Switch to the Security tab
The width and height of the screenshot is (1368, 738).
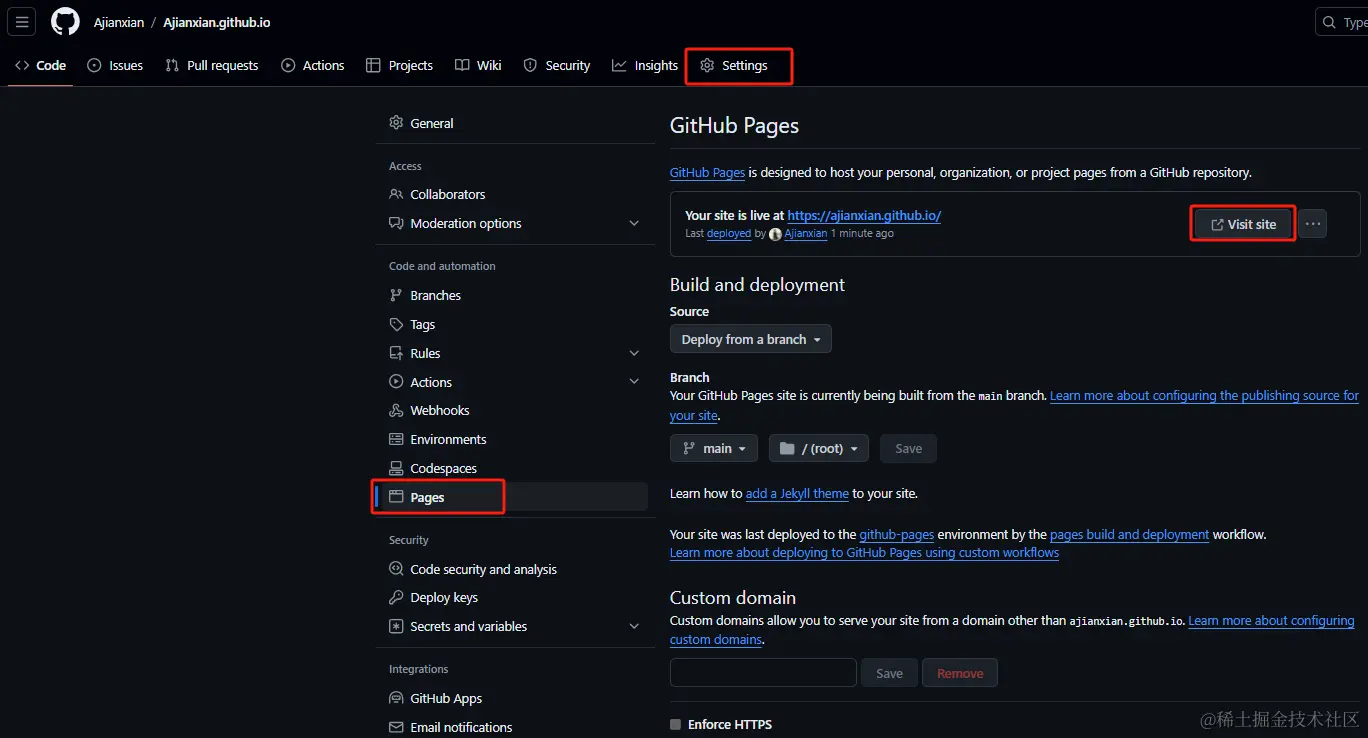(x=557, y=65)
